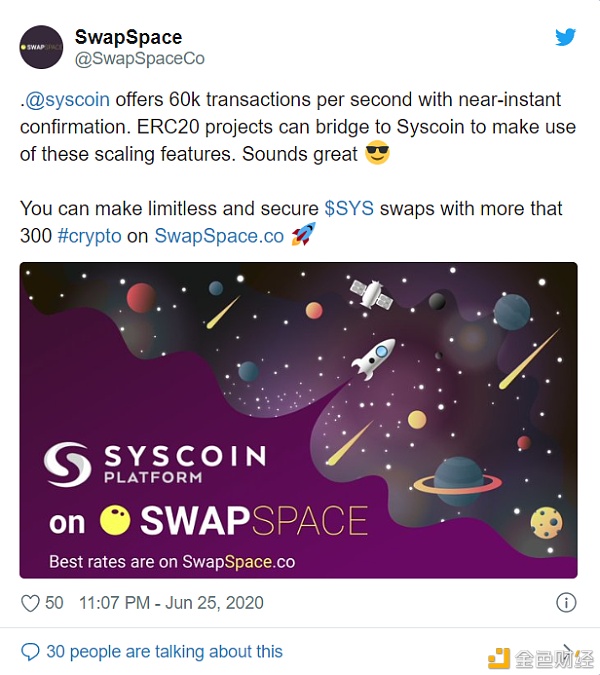Click the rocket illustration in the image
The width and height of the screenshot is (600, 675).
click(372, 359)
